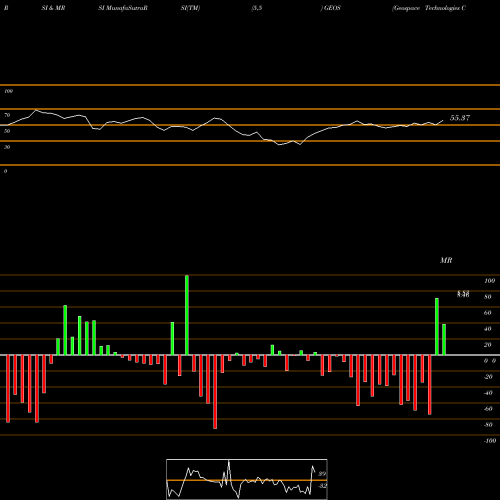Viewport: 500px width, 500px height.
Task: Click the tallest green MR histogram bar
Action: tap(187, 315)
